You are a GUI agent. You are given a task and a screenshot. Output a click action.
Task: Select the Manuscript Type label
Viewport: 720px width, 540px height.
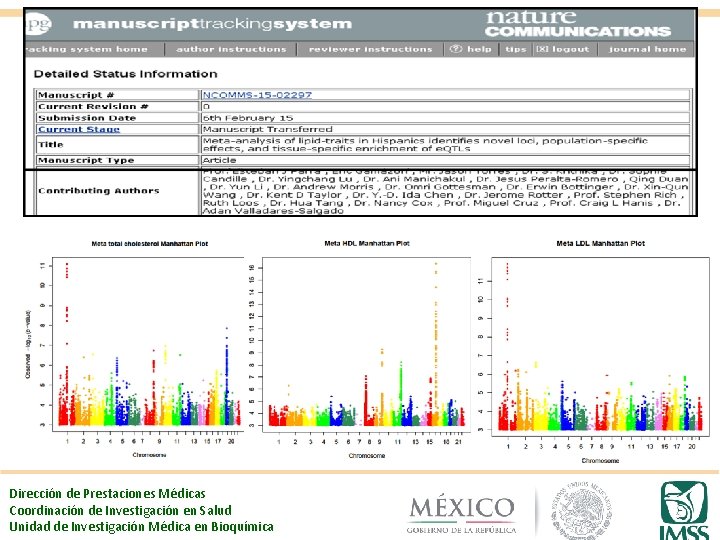[117, 160]
